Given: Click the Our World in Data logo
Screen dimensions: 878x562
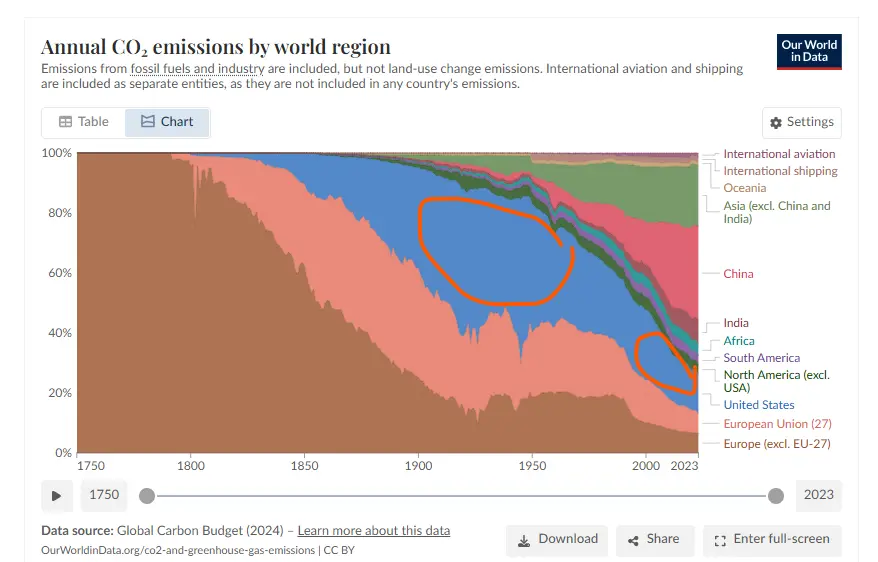Looking at the screenshot, I should [809, 51].
